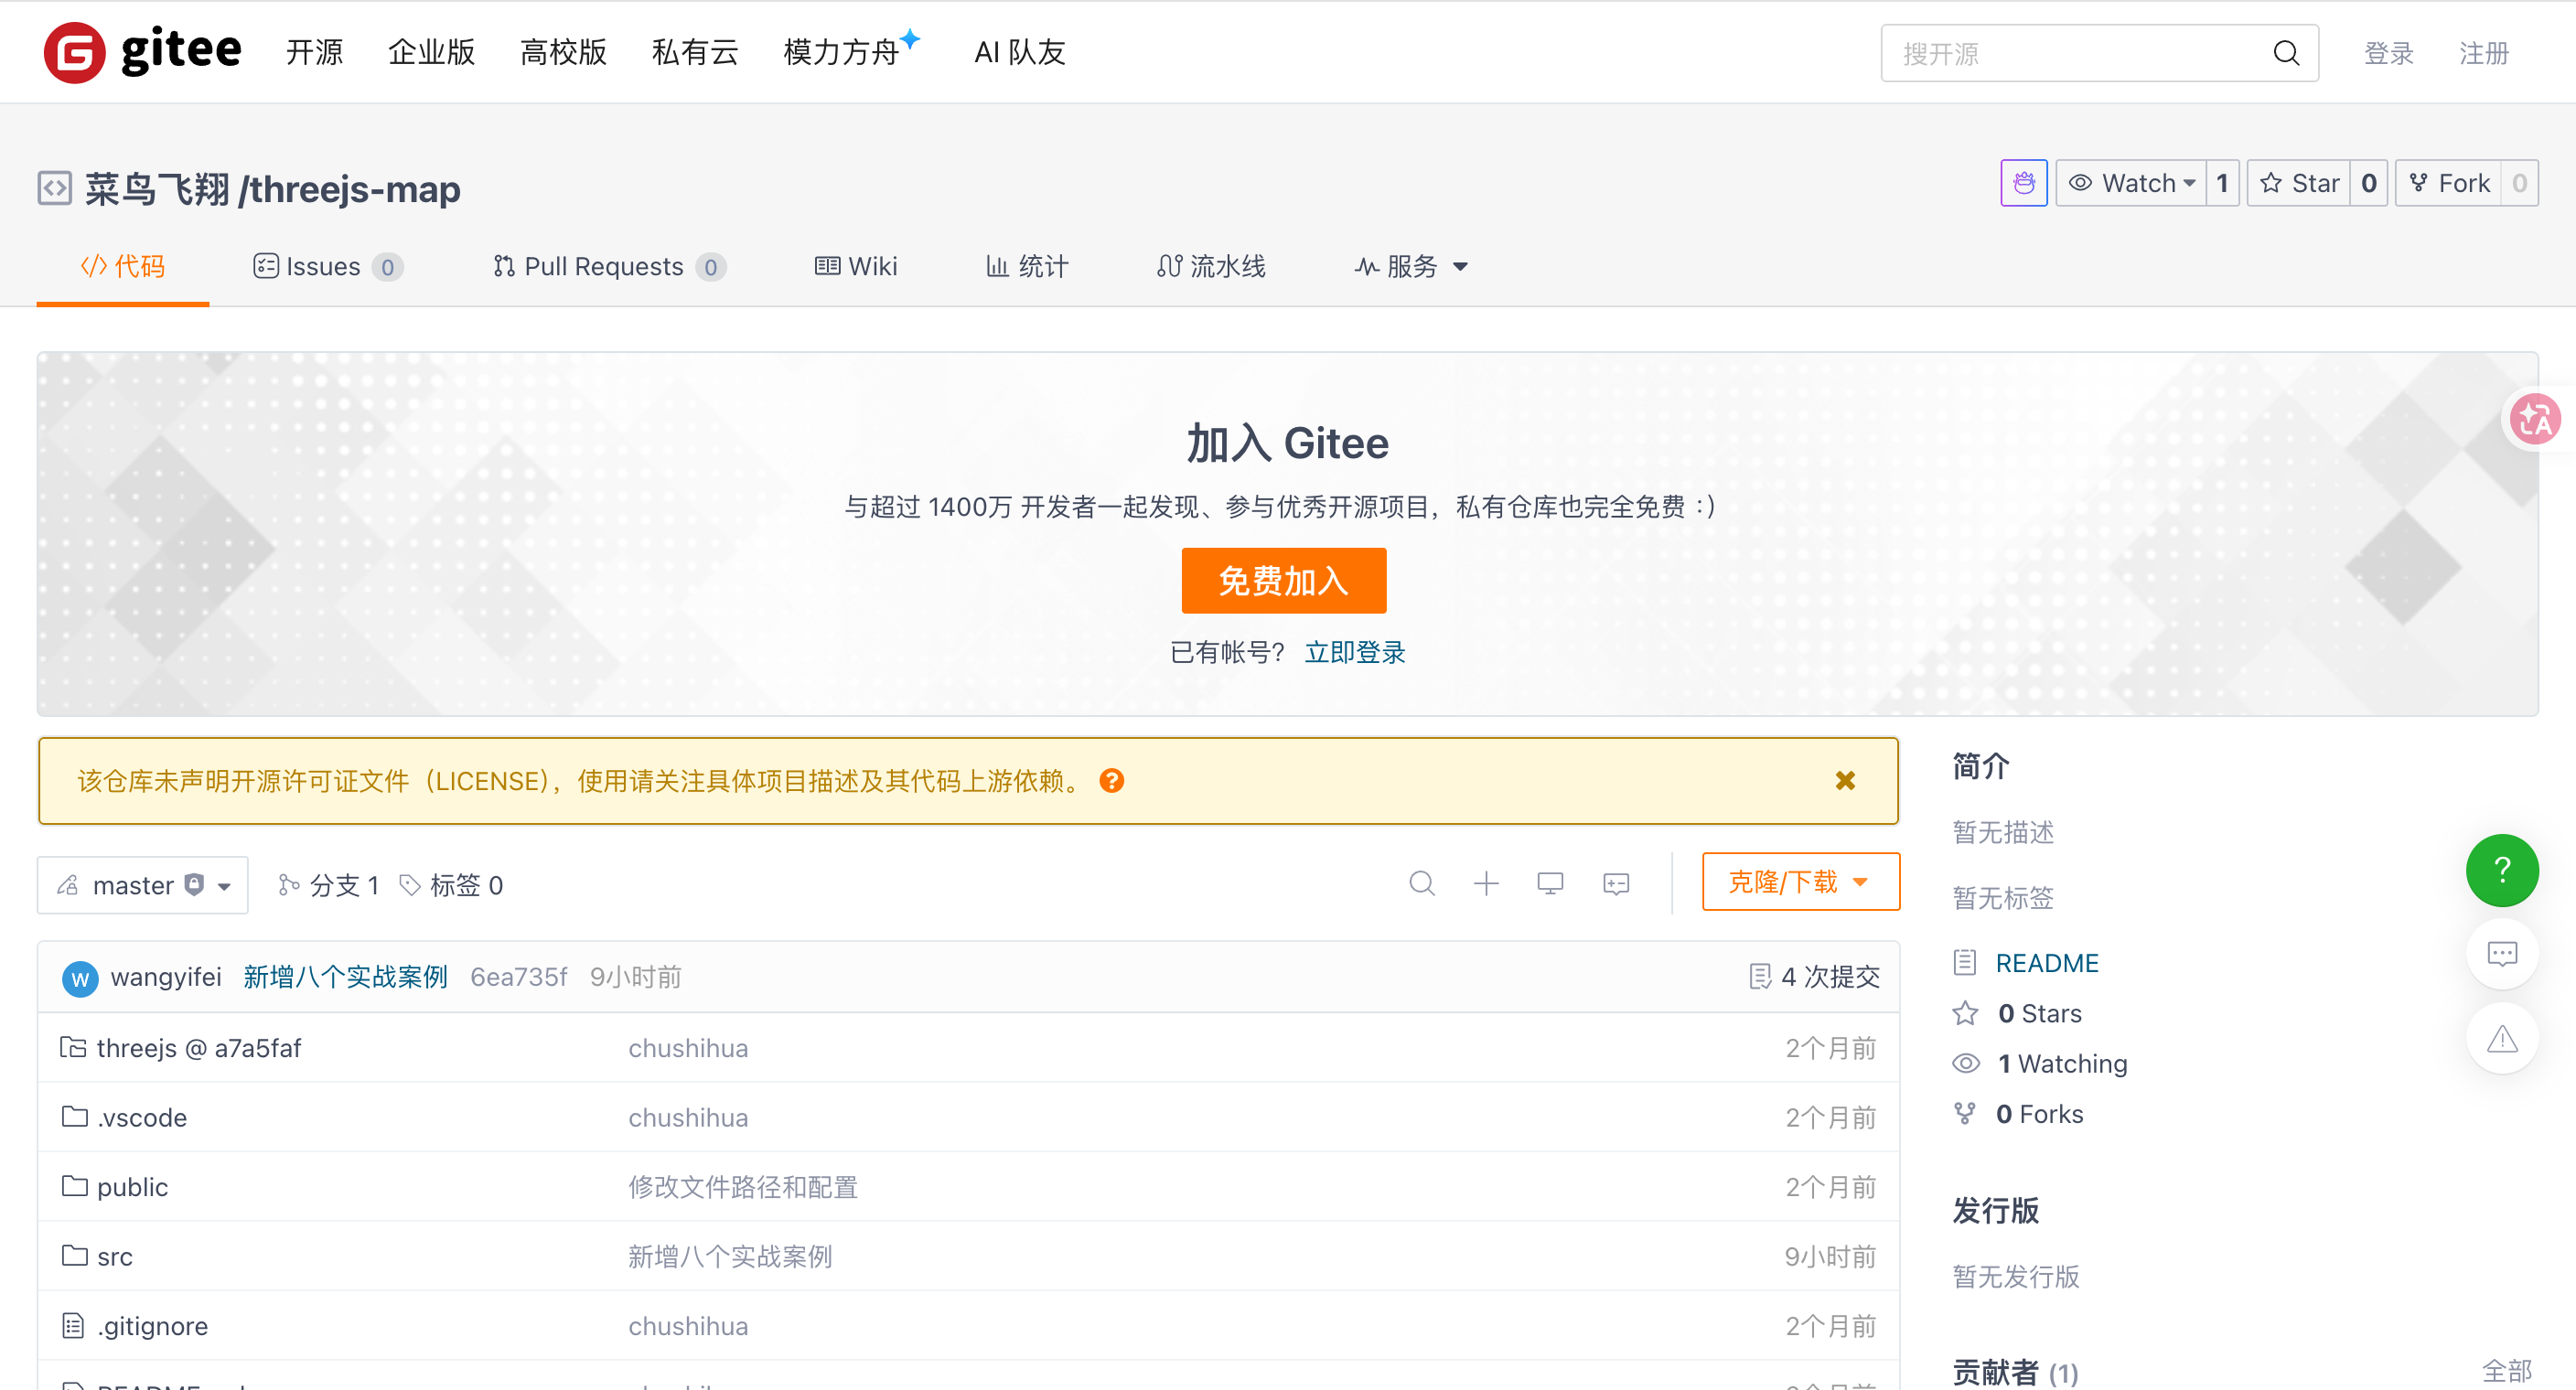Click 标签 0 link
Image resolution: width=2576 pixels, height=1390 pixels.
(451, 885)
